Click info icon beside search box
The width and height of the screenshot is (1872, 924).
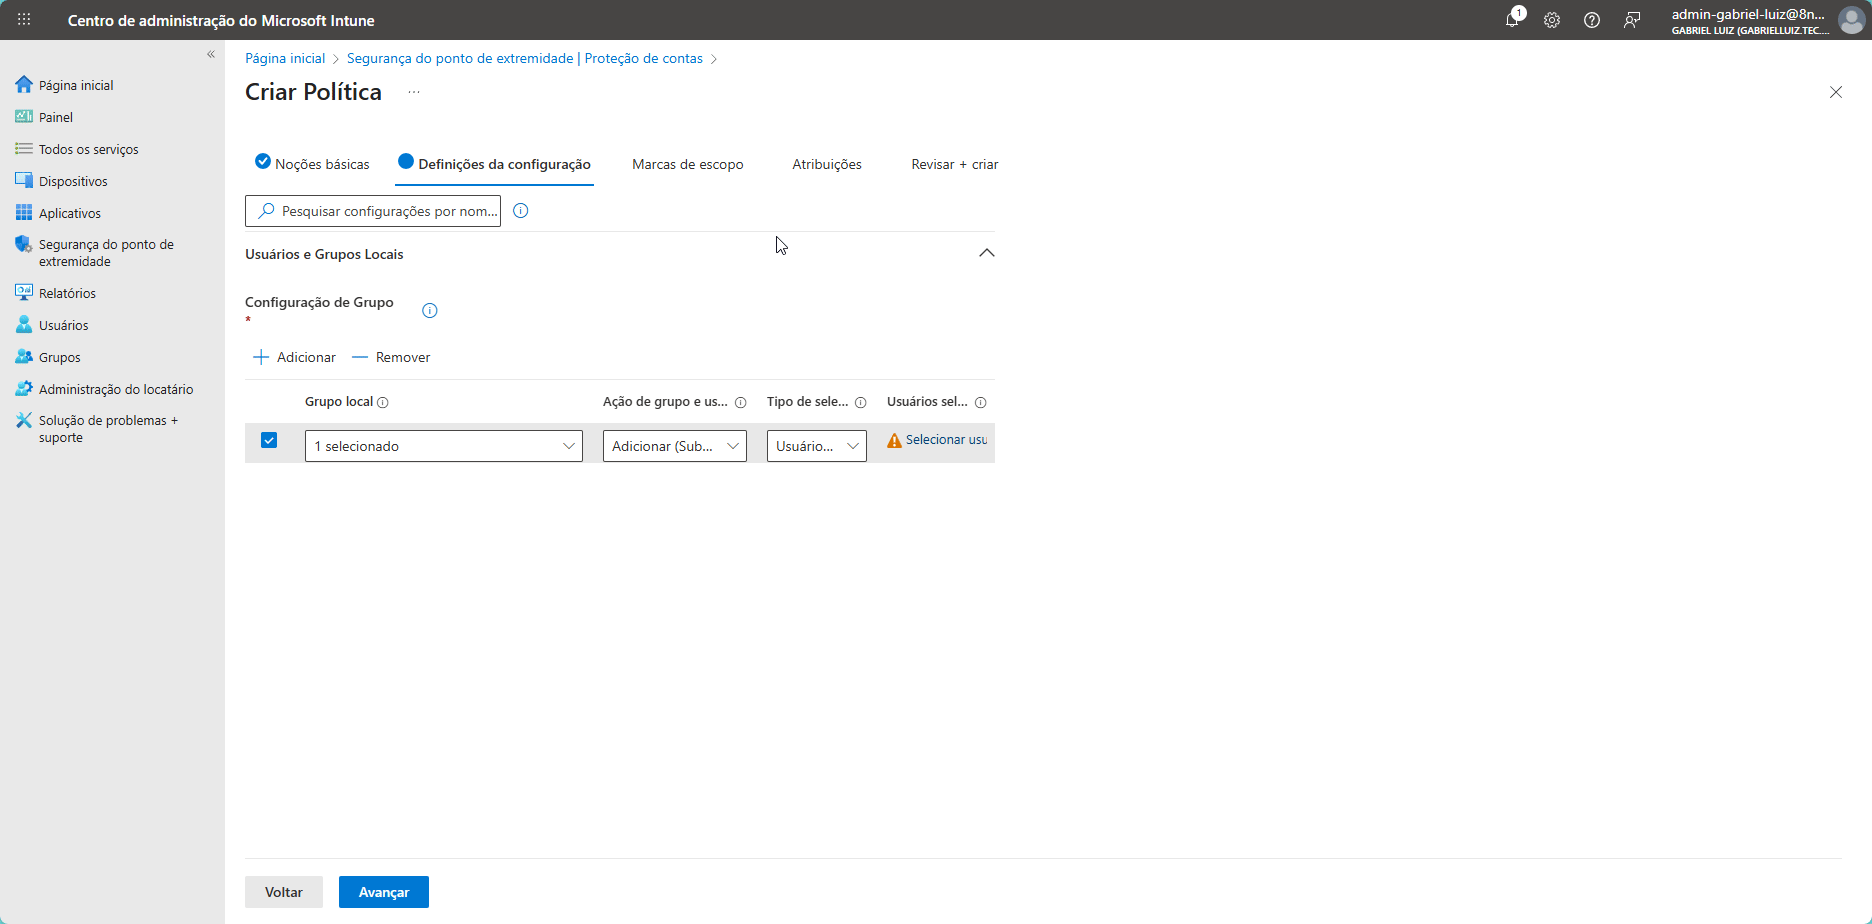520,211
